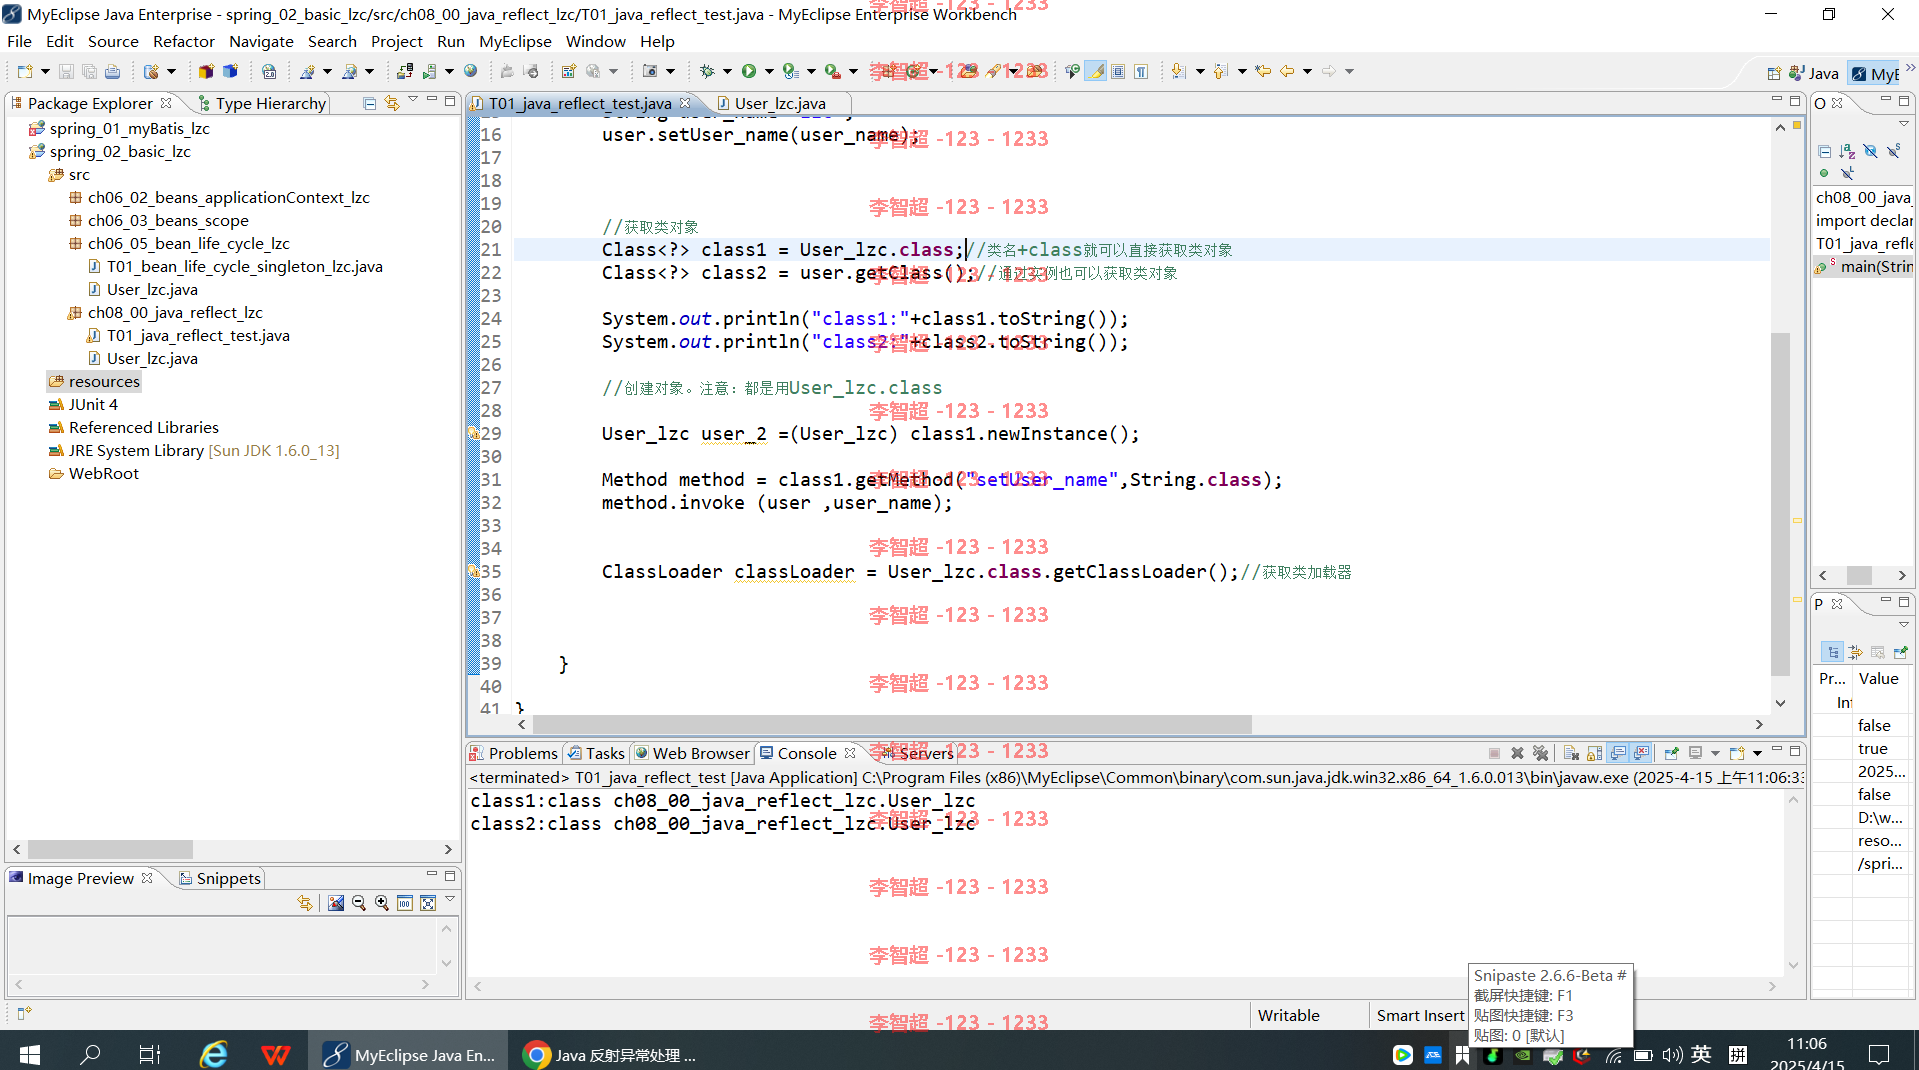Open the Back history dropdown arrow
The width and height of the screenshot is (1919, 1070).
[x=1307, y=71]
